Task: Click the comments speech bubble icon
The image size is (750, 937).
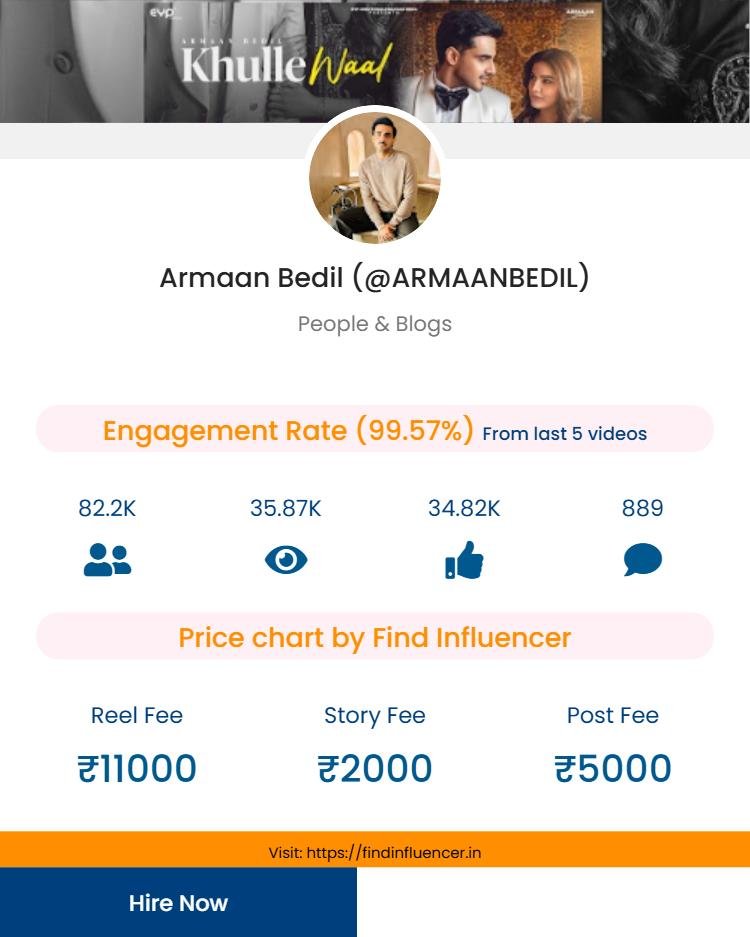Action: 642,560
